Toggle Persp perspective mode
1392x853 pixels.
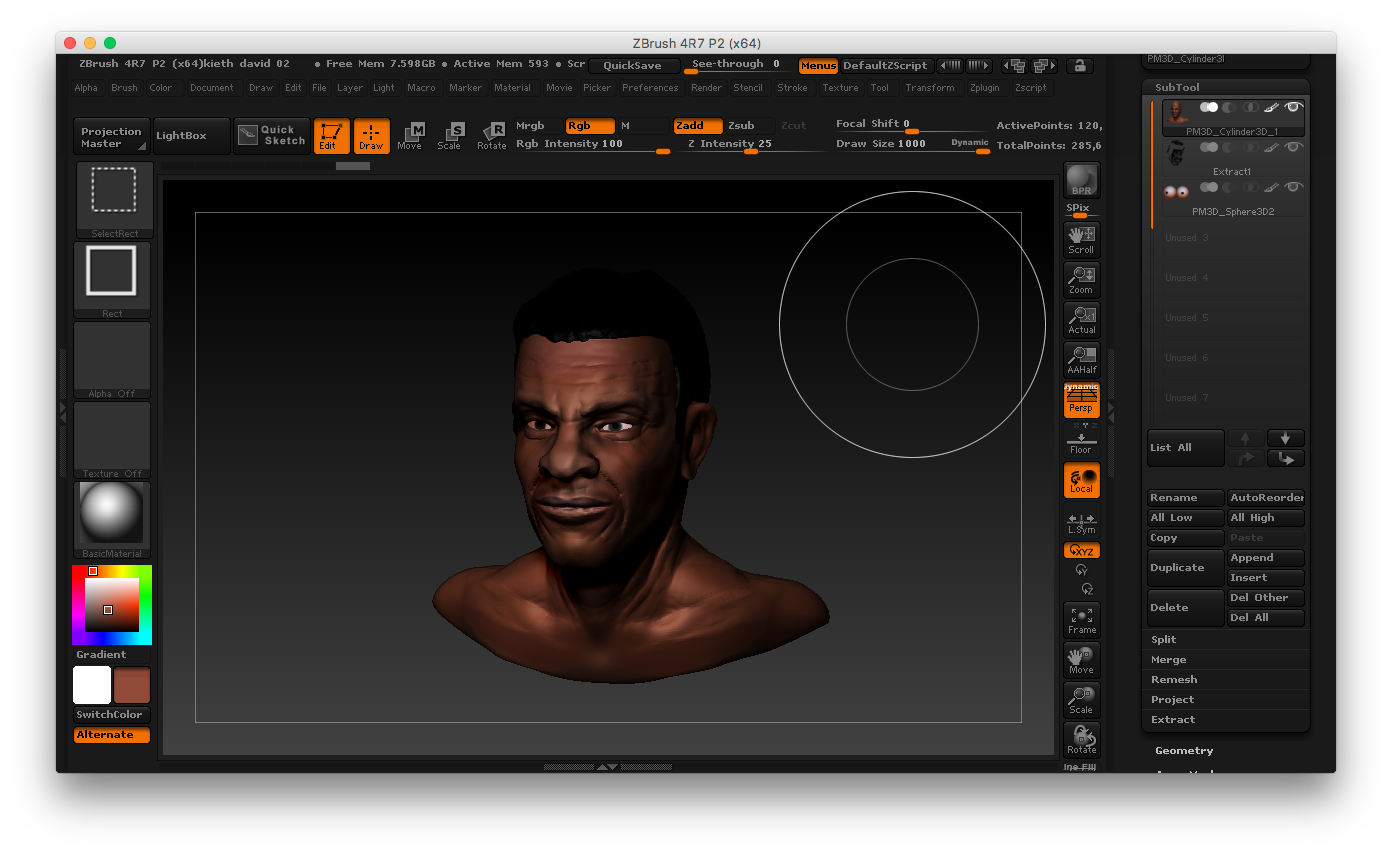(x=1081, y=399)
